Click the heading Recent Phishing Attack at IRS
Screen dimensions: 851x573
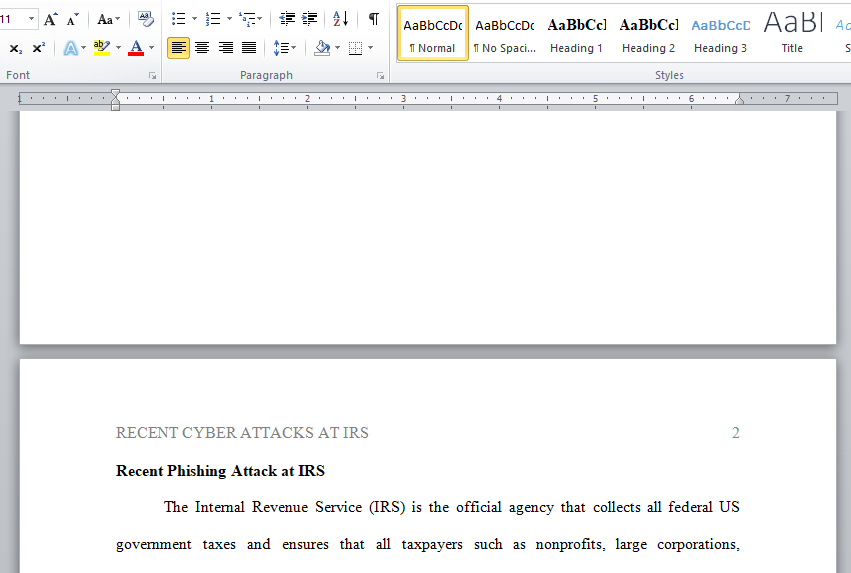point(220,471)
